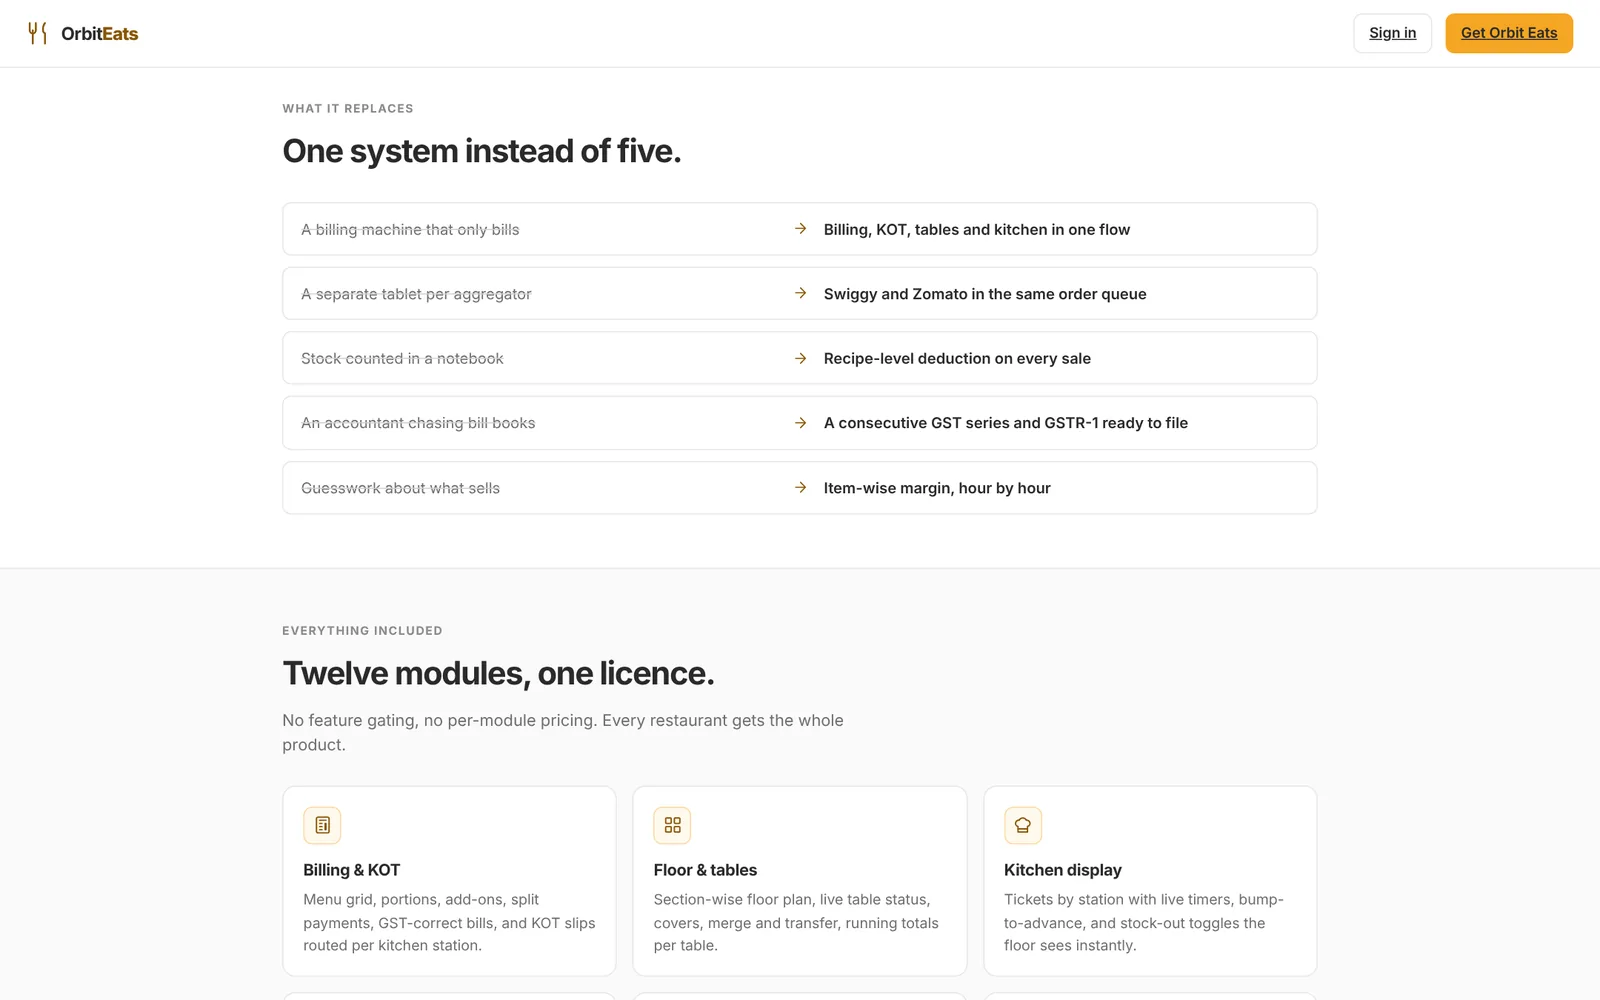Click the Kitchen display description starting 'Tickets by station'
The width and height of the screenshot is (1600, 1000).
tap(1144, 923)
